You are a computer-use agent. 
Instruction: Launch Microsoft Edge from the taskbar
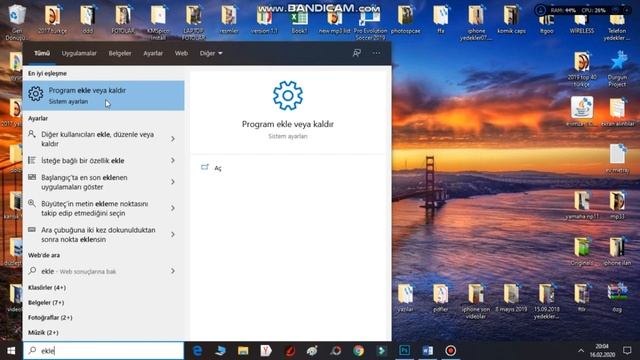[x=198, y=351]
